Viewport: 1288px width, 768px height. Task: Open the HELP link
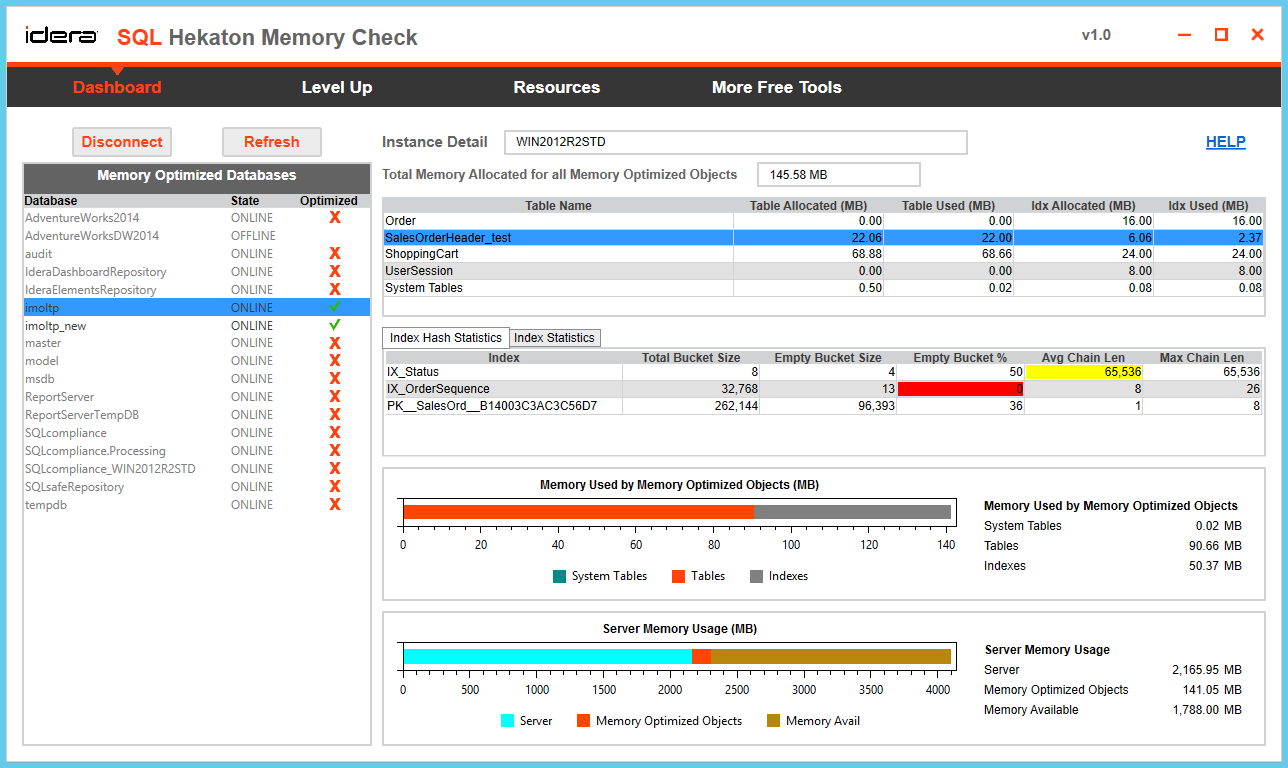tap(1225, 141)
